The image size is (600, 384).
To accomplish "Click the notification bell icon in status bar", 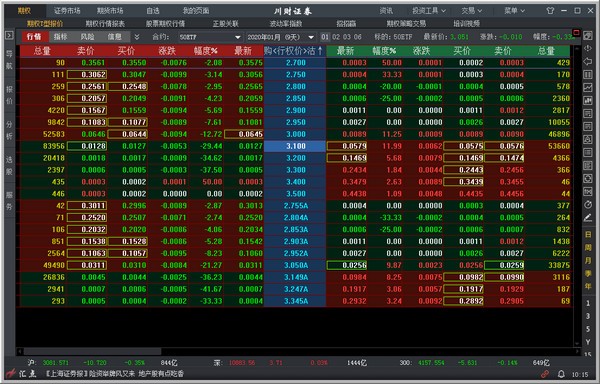I will [561, 374].
